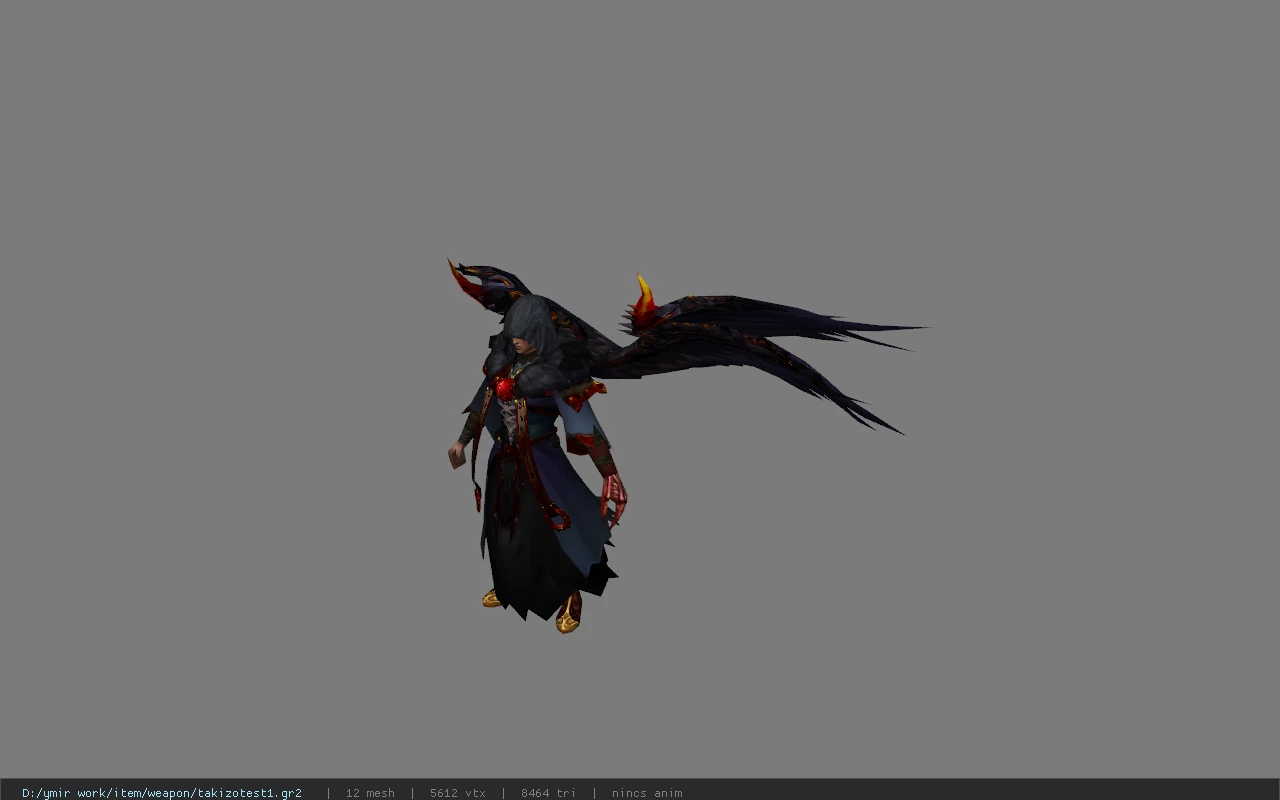Click the 'nincs anim' status entry
The width and height of the screenshot is (1280, 800).
(647, 793)
